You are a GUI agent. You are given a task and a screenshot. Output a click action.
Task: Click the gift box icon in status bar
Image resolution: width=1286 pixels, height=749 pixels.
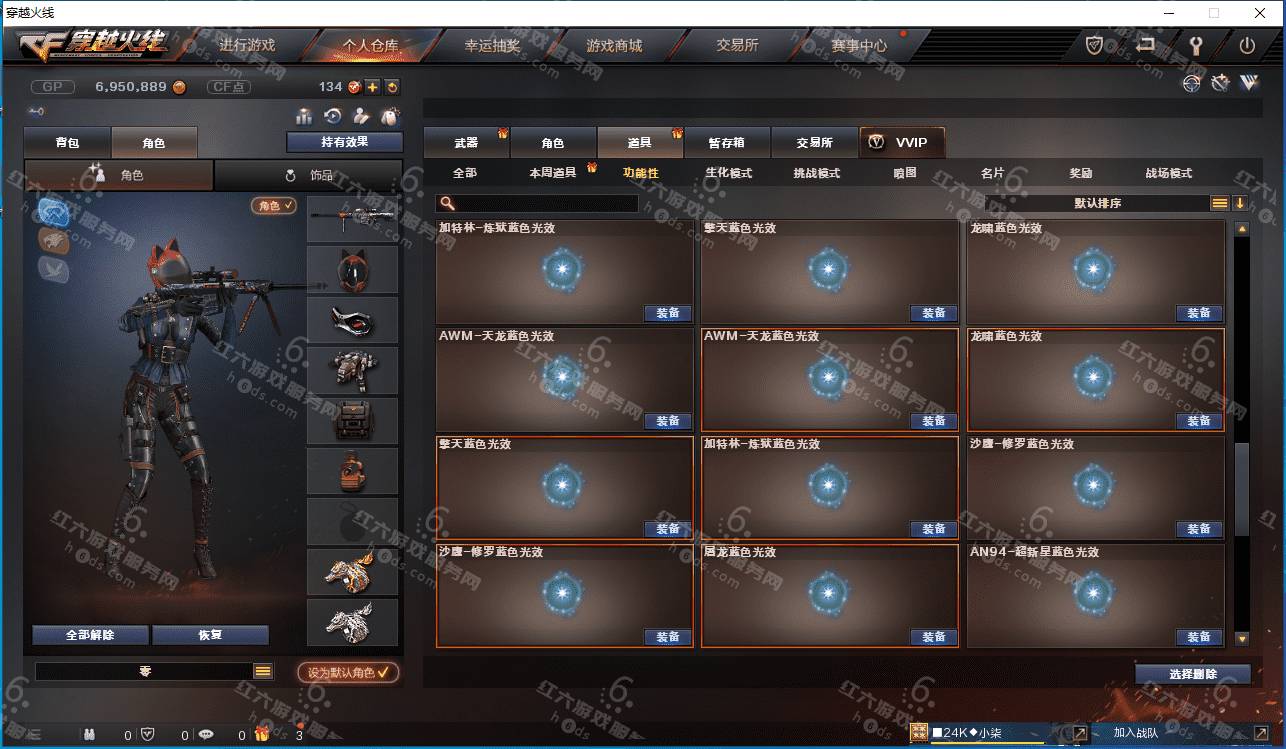[262, 735]
